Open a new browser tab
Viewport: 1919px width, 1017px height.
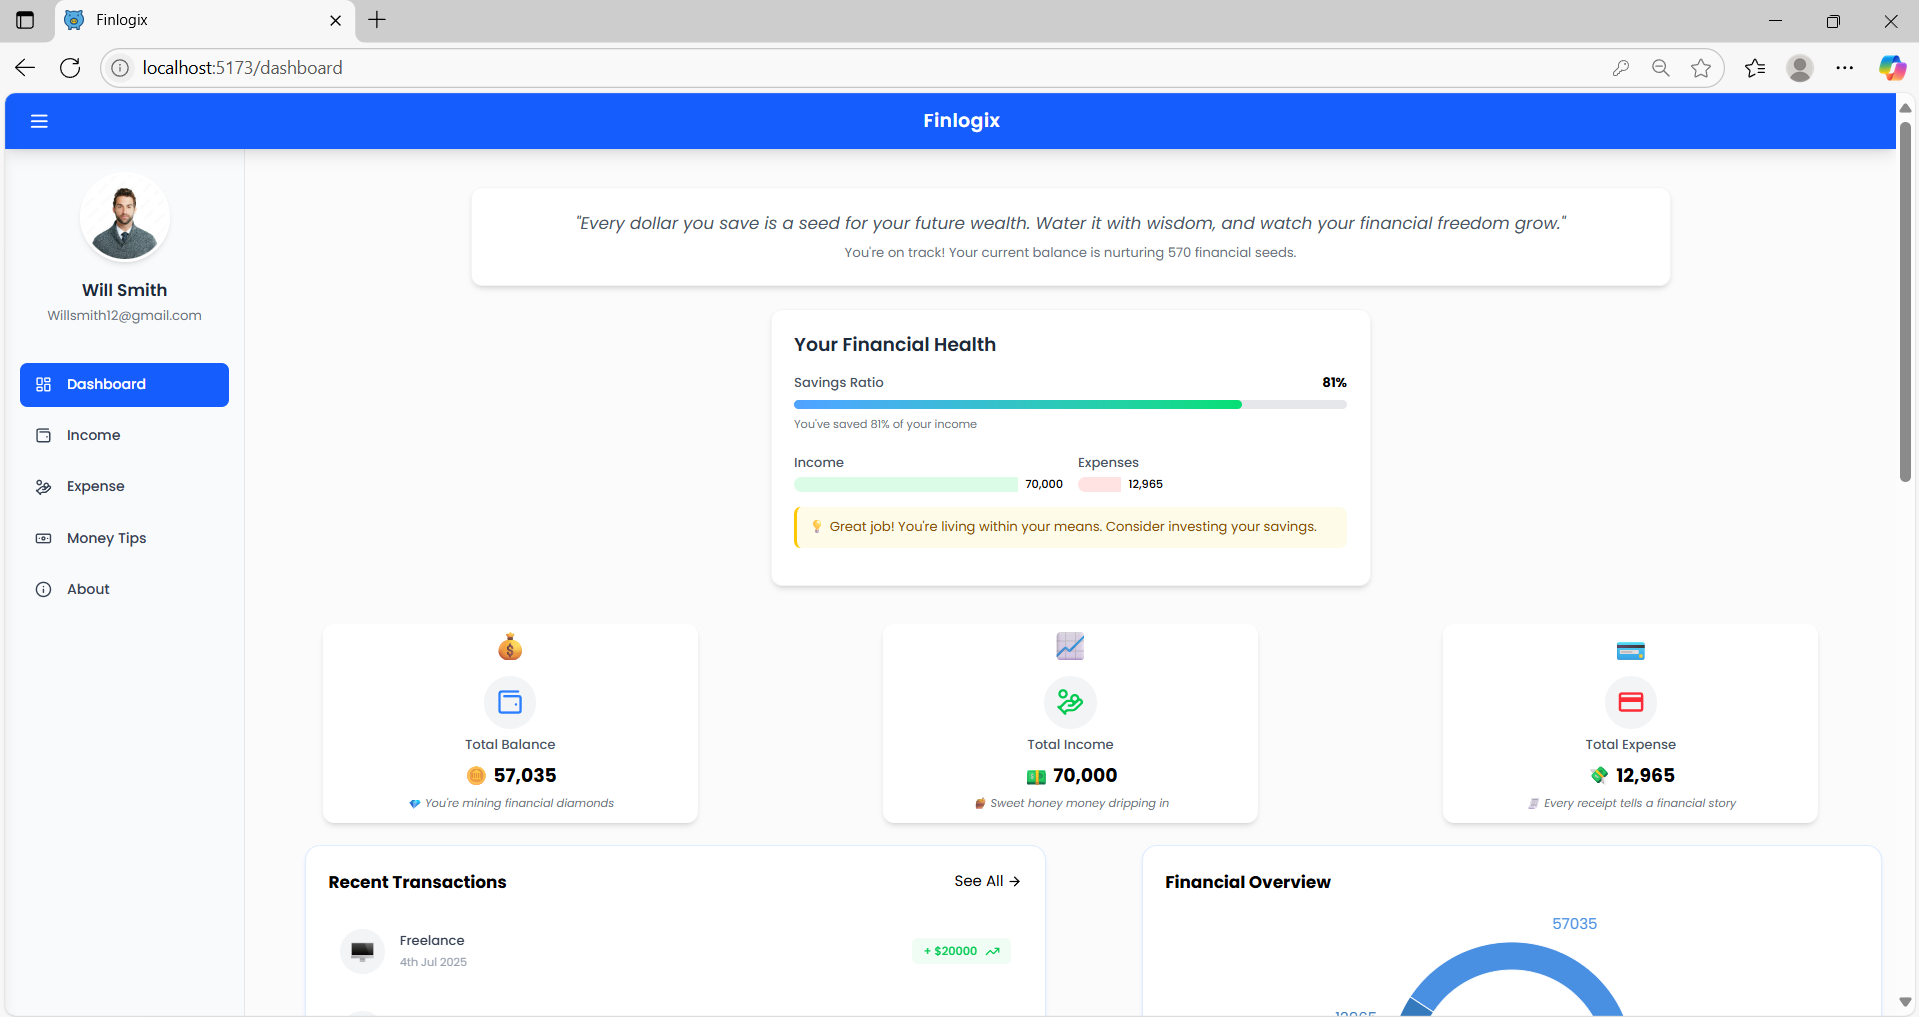pyautogui.click(x=377, y=20)
